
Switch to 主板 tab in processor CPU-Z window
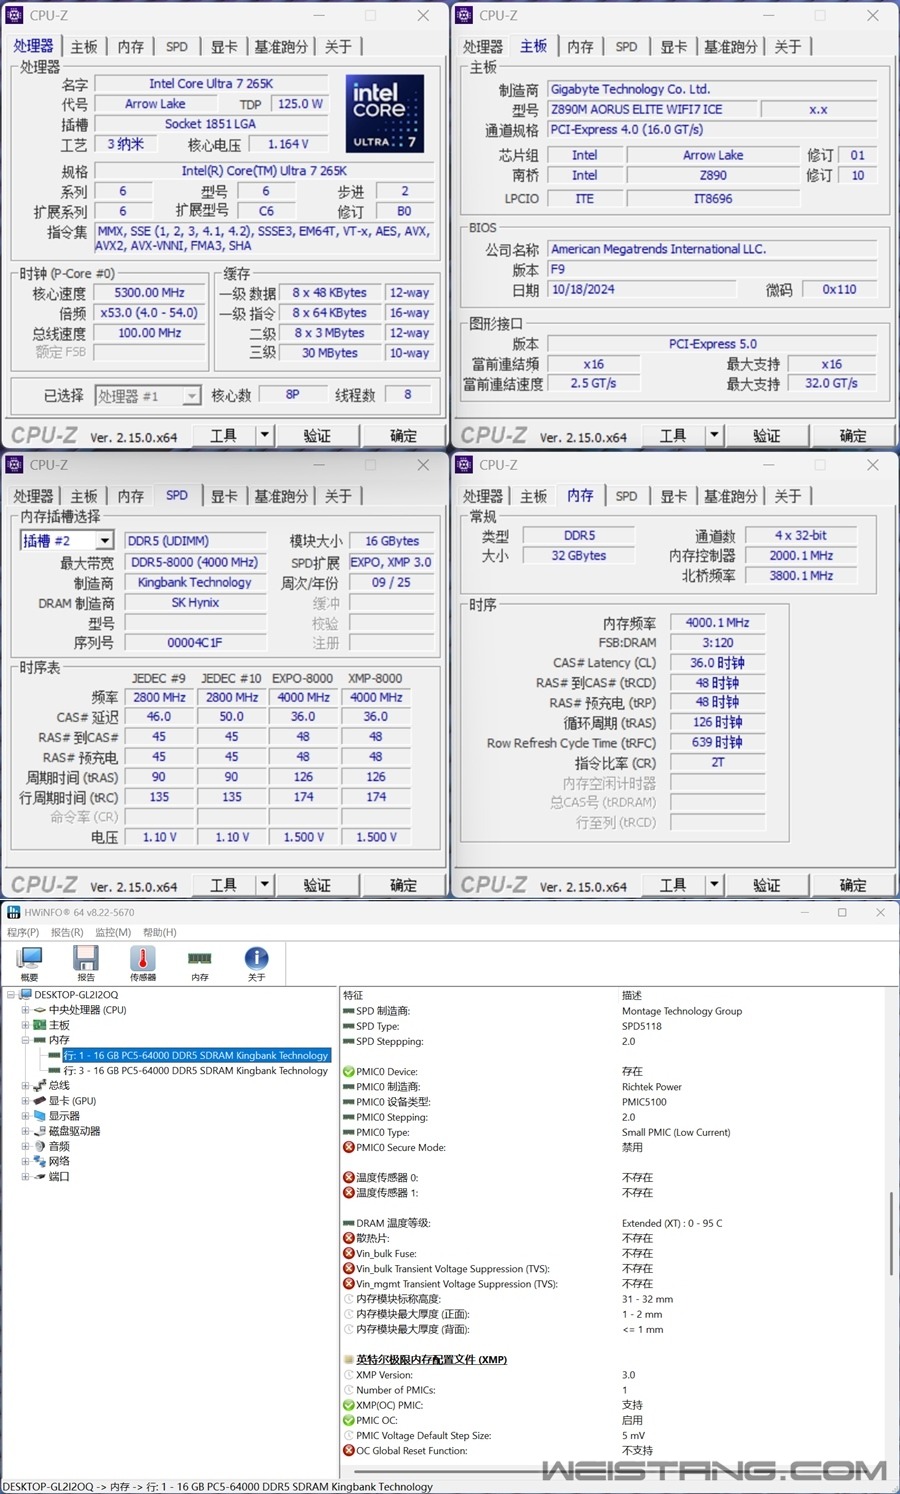tap(84, 47)
